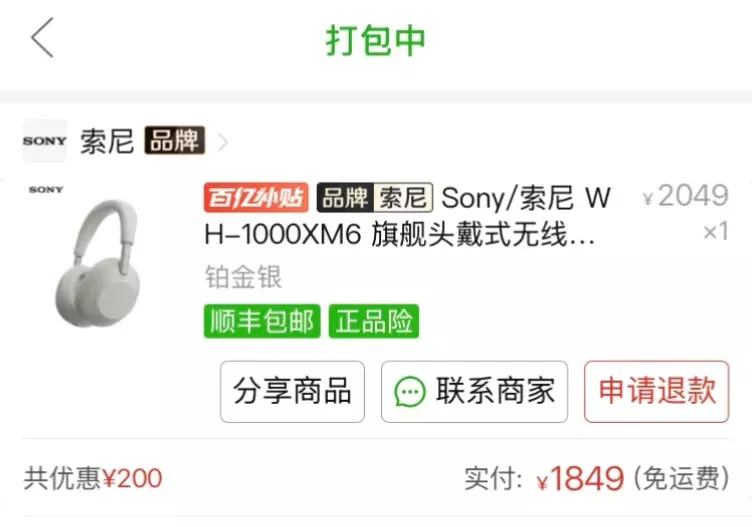Viewport: 752px width, 527px height.
Task: Tap the 正品险 authenticity insurance tag
Action: pyautogui.click(x=374, y=321)
